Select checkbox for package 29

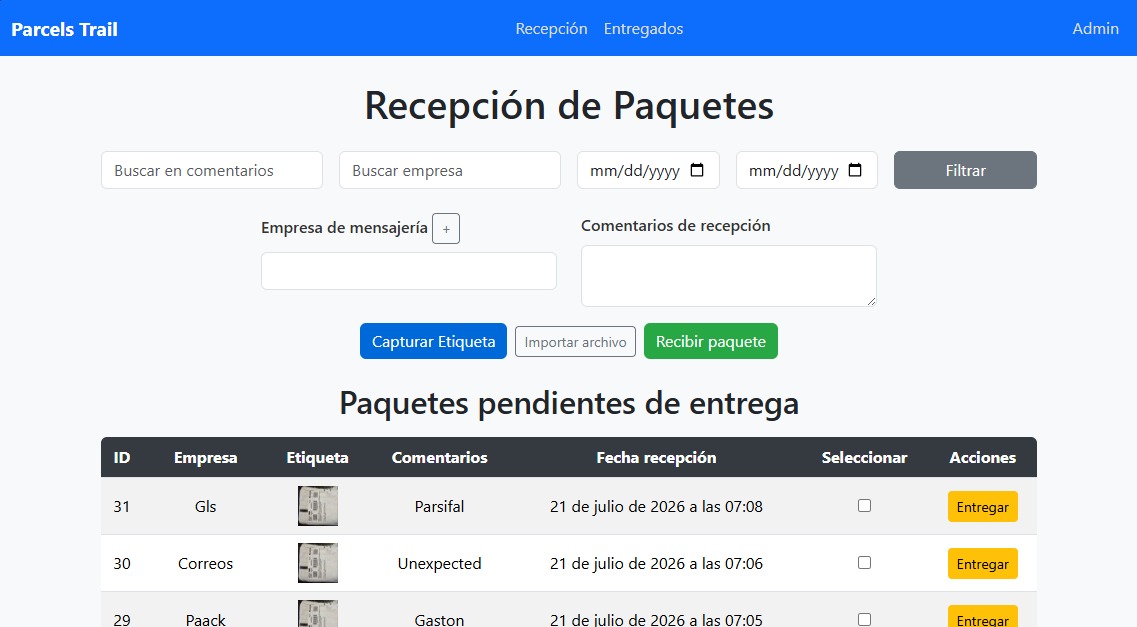click(x=864, y=620)
